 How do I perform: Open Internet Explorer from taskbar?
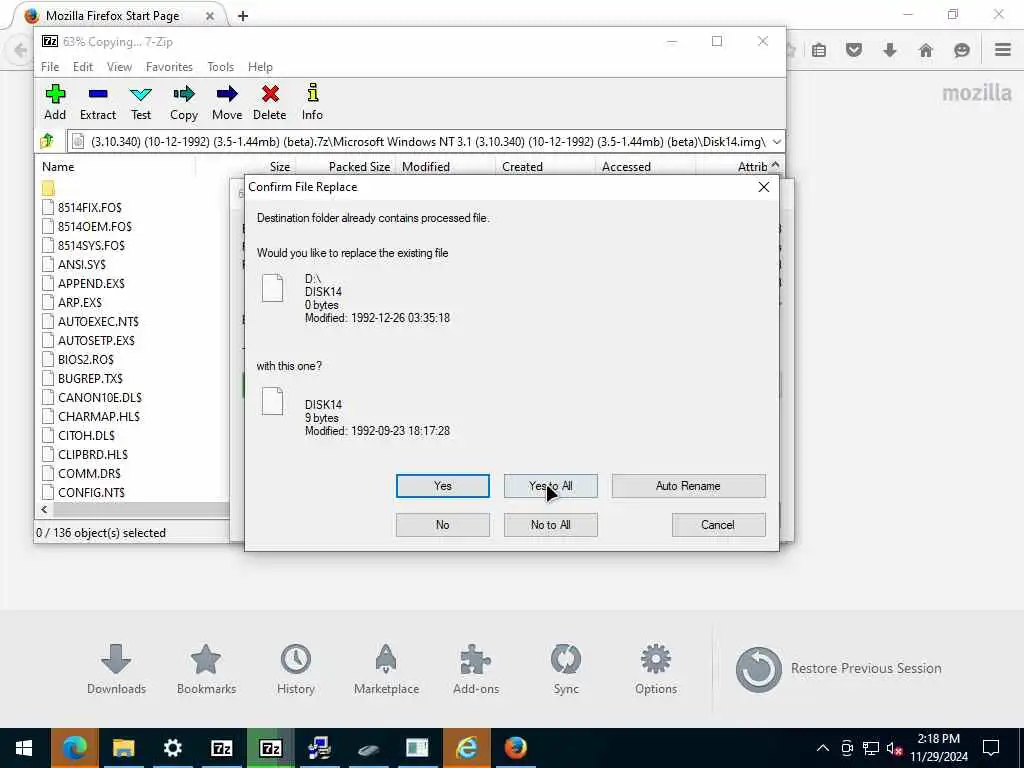click(x=466, y=748)
